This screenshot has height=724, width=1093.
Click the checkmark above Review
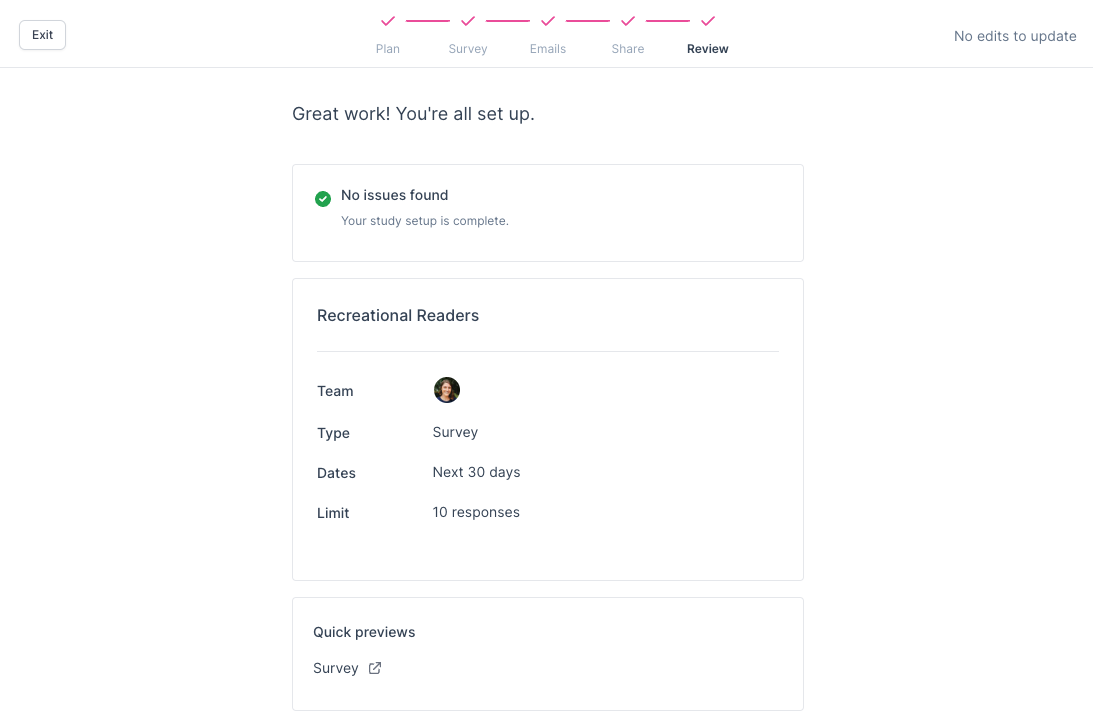(x=708, y=20)
